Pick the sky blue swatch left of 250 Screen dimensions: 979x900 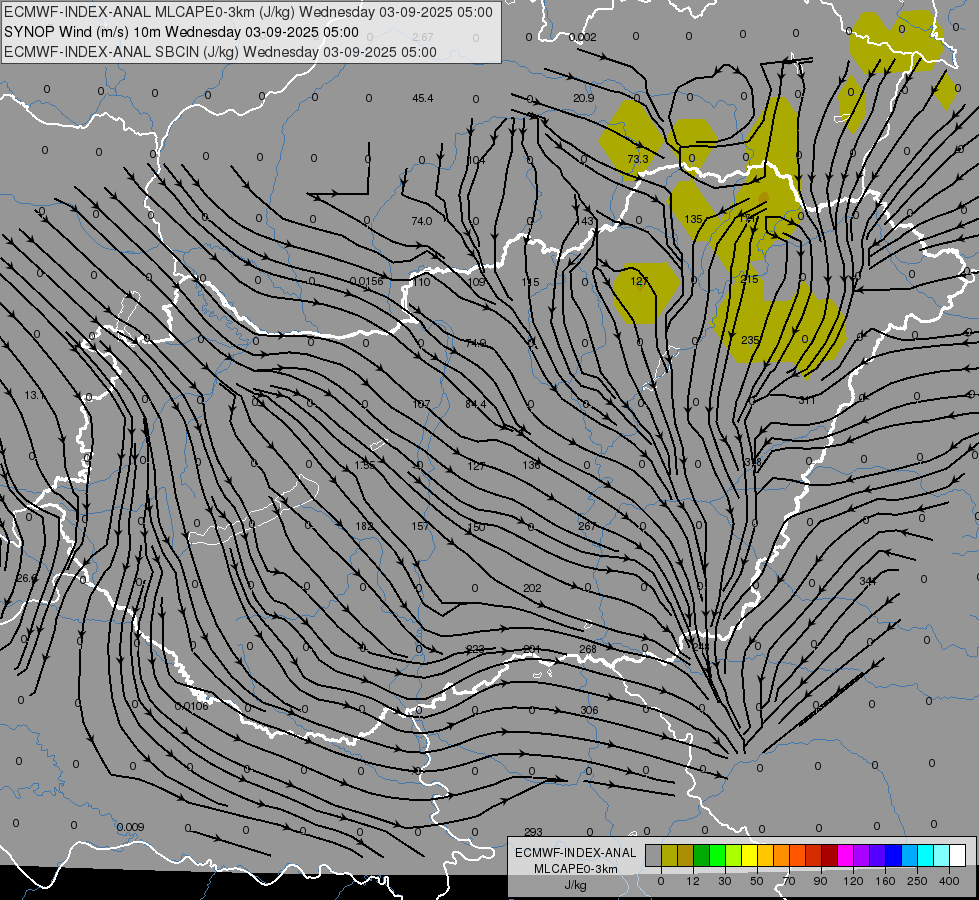coord(909,856)
